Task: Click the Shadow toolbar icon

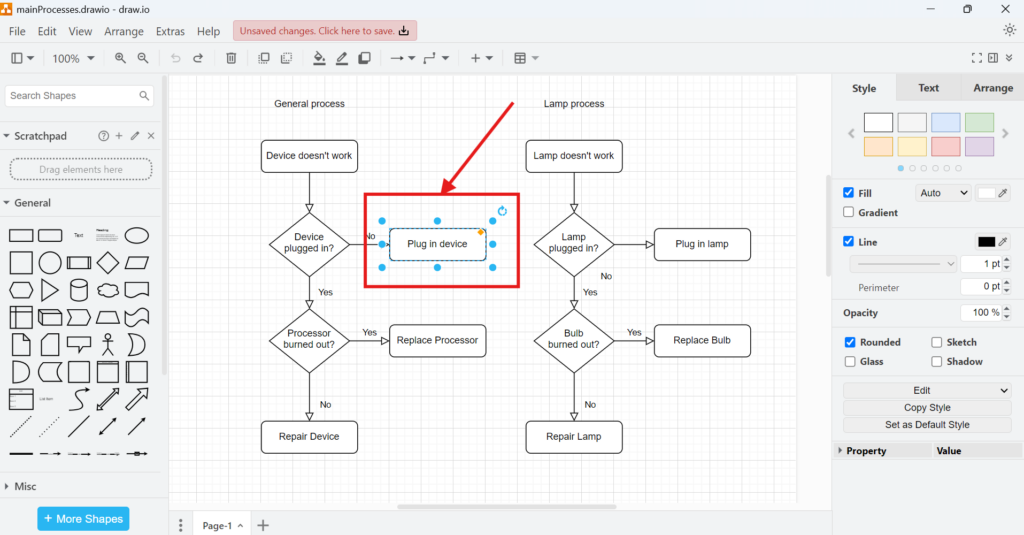Action: (364, 58)
